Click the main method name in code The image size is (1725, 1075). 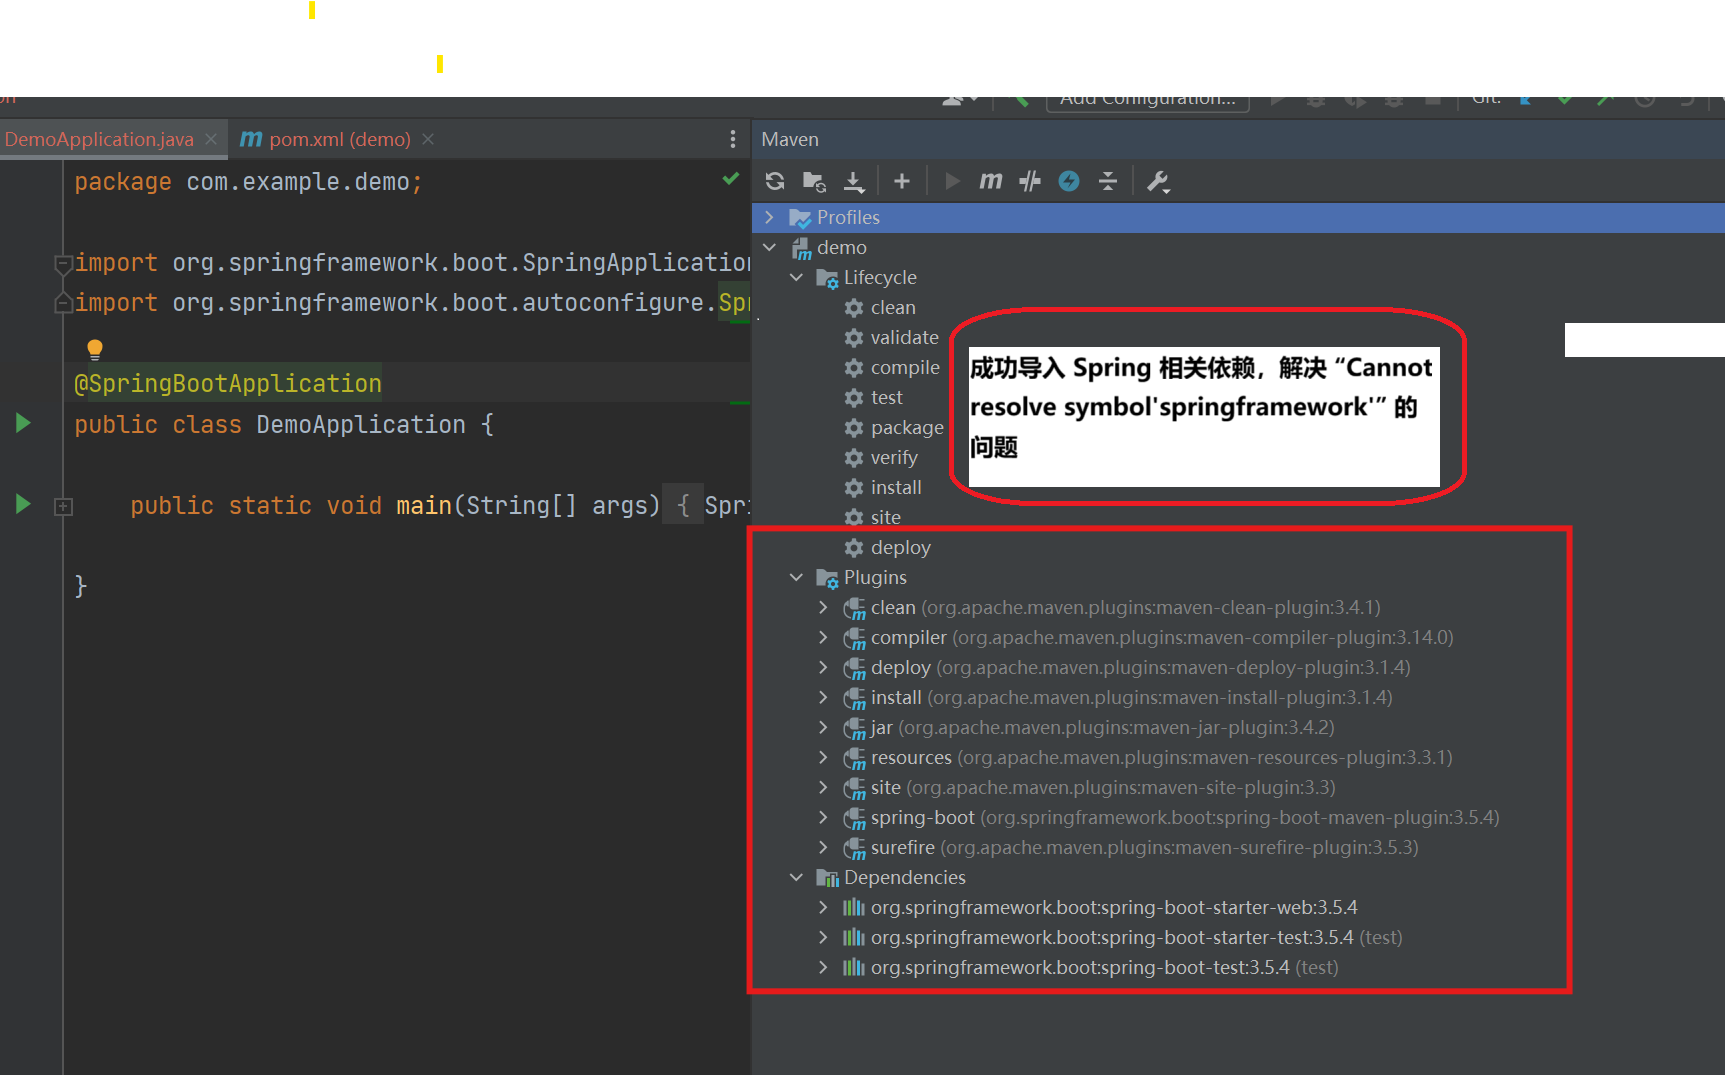point(424,505)
